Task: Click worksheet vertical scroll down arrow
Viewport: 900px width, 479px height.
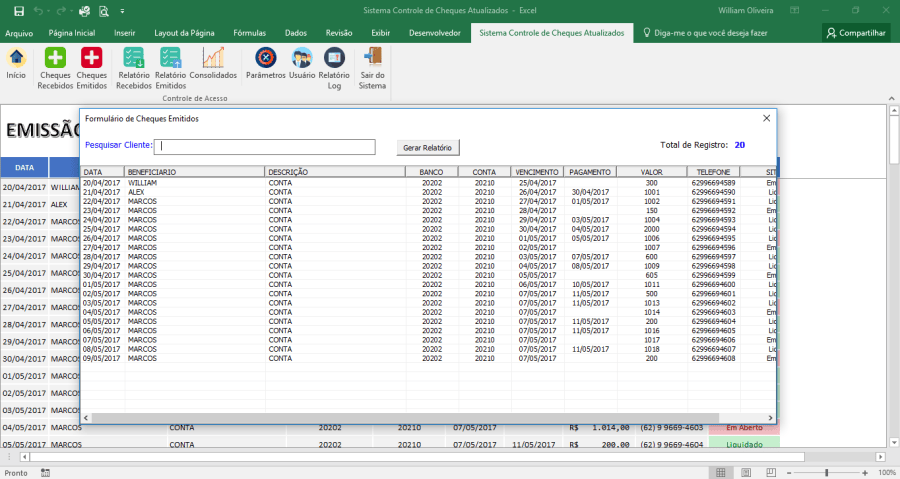Action: [x=894, y=442]
